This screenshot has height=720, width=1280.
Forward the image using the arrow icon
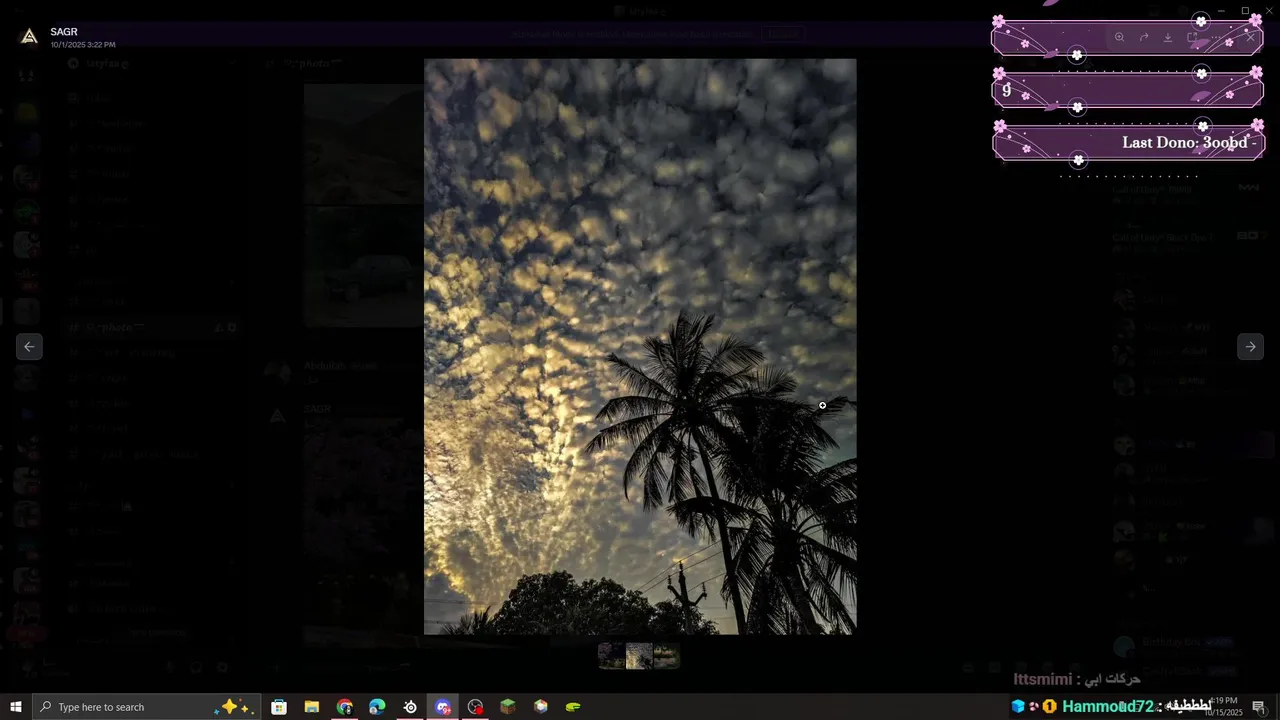point(1144,37)
